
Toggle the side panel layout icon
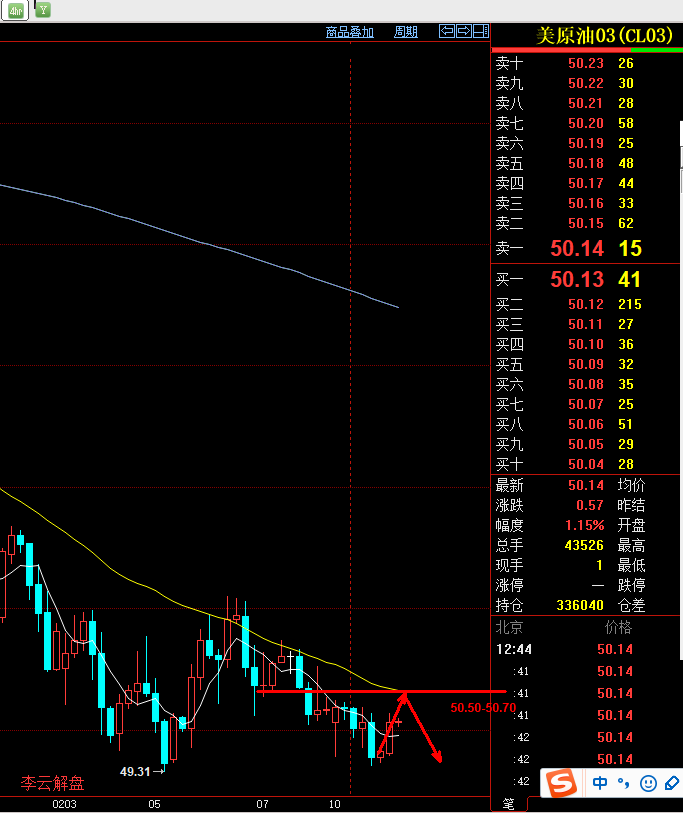(x=480, y=32)
